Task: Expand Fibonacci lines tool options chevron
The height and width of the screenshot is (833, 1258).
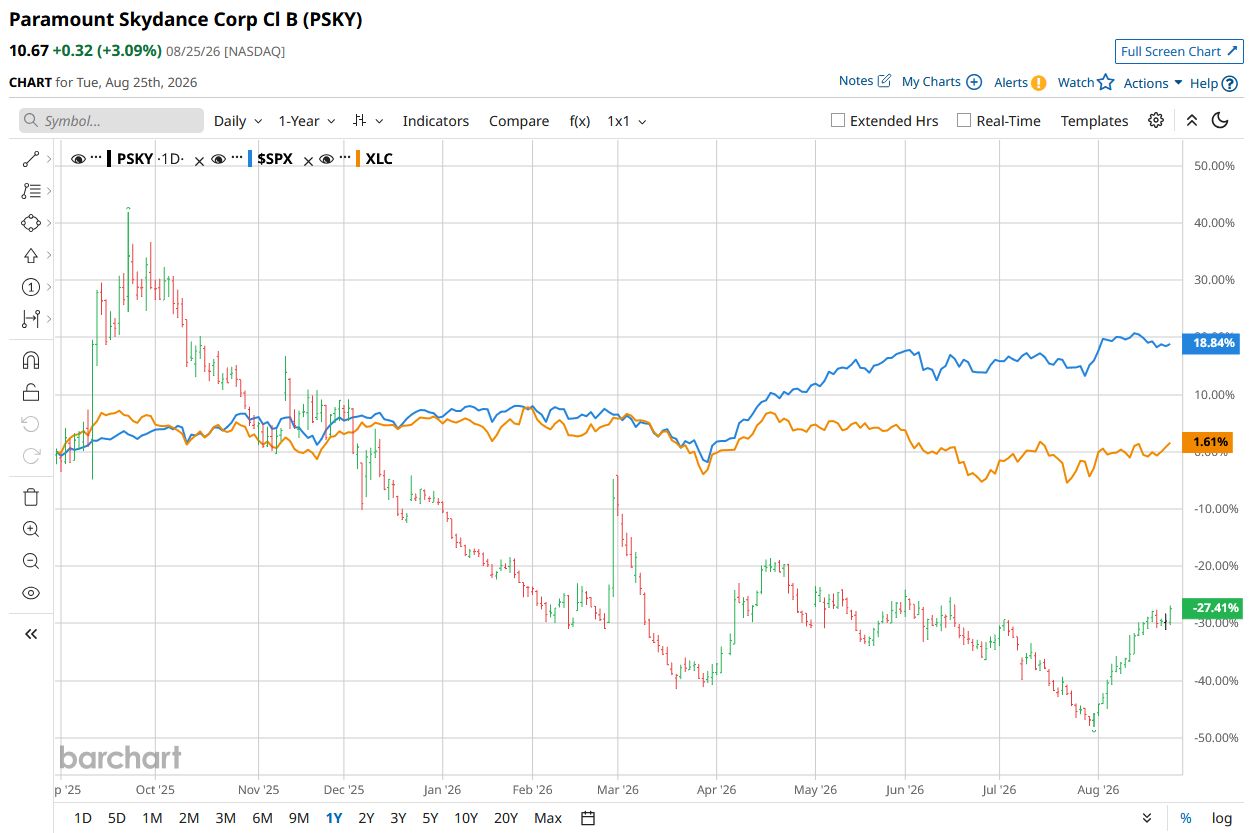Action: coord(50,191)
